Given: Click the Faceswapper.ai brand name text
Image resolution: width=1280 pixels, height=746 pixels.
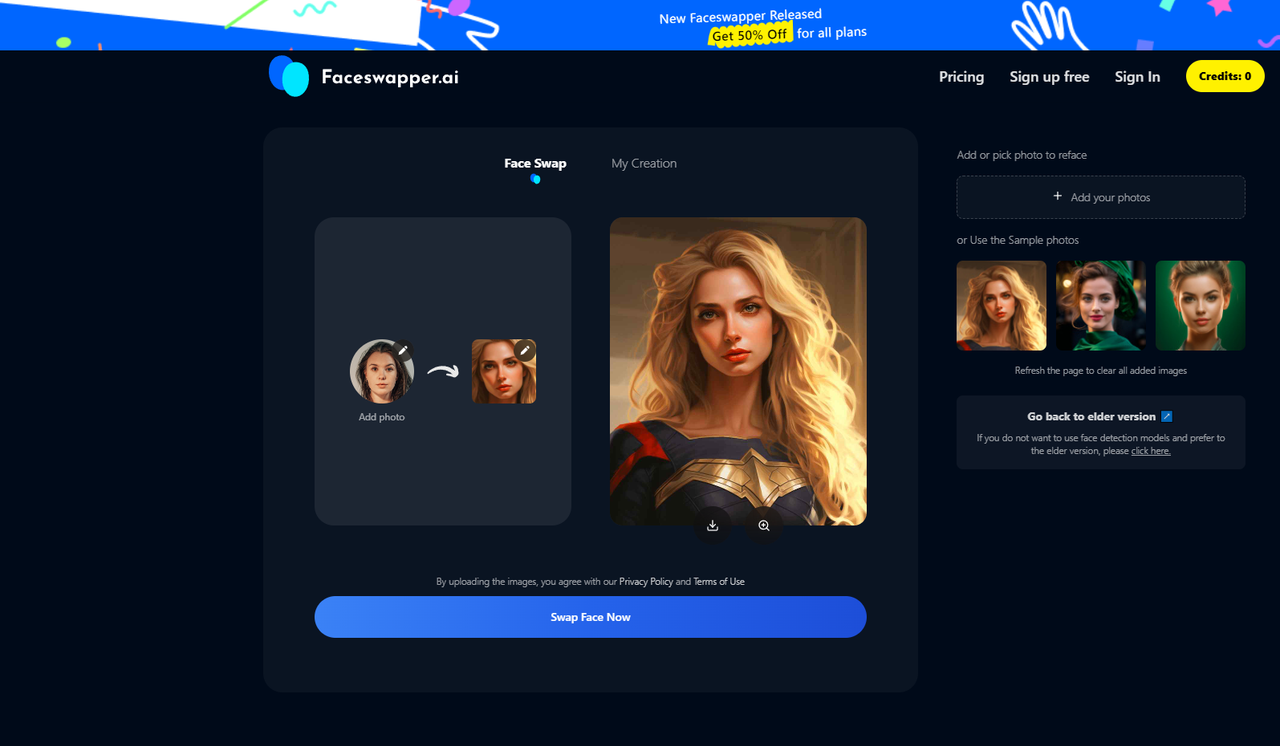Looking at the screenshot, I should pos(390,77).
